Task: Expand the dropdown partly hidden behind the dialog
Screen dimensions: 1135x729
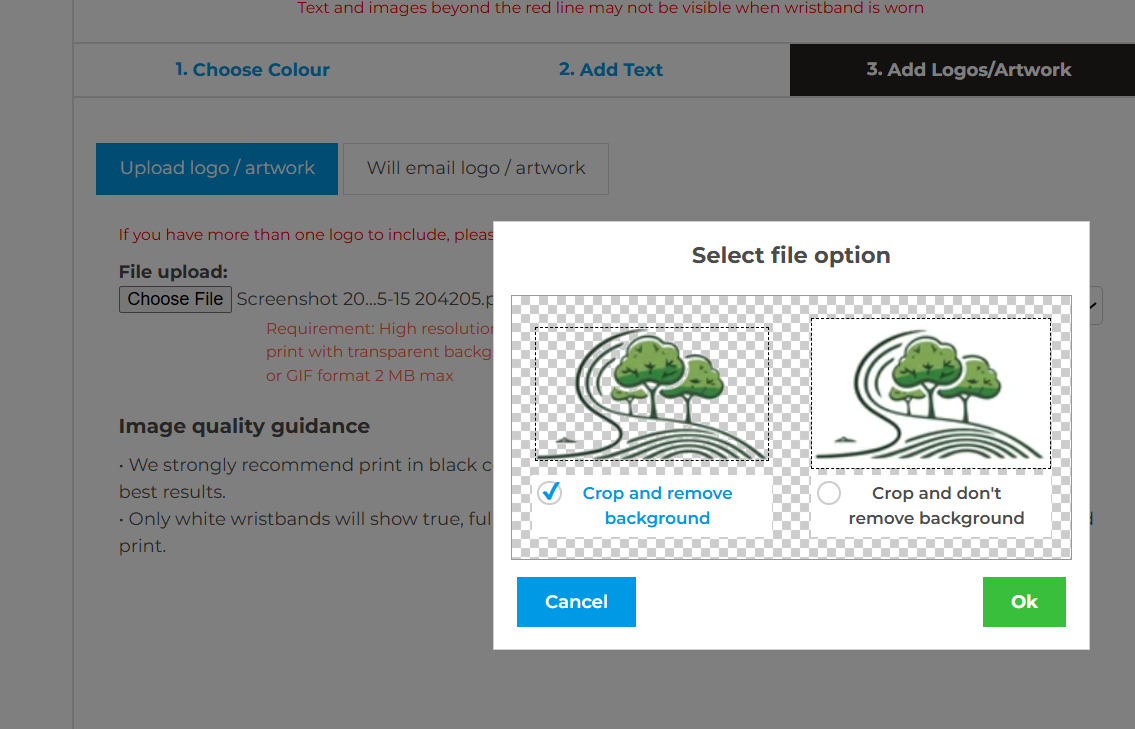Action: point(1096,304)
